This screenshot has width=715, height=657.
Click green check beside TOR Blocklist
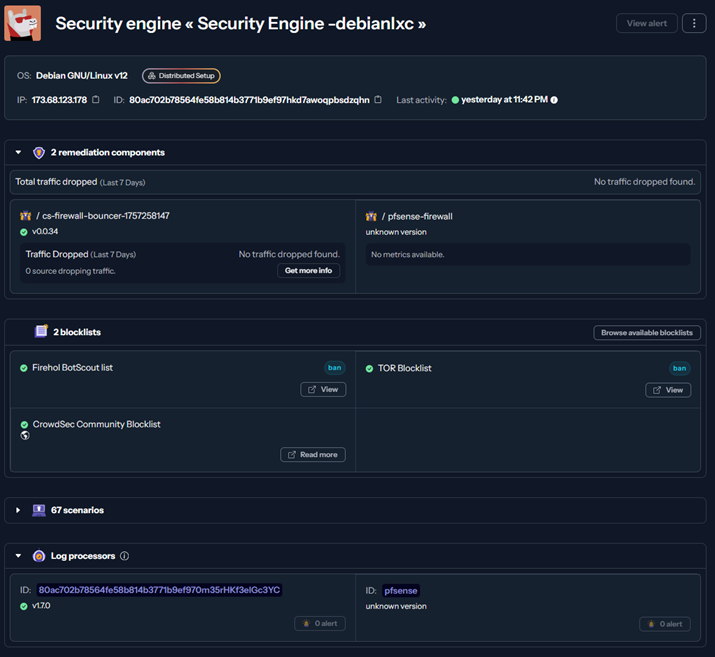coord(369,368)
